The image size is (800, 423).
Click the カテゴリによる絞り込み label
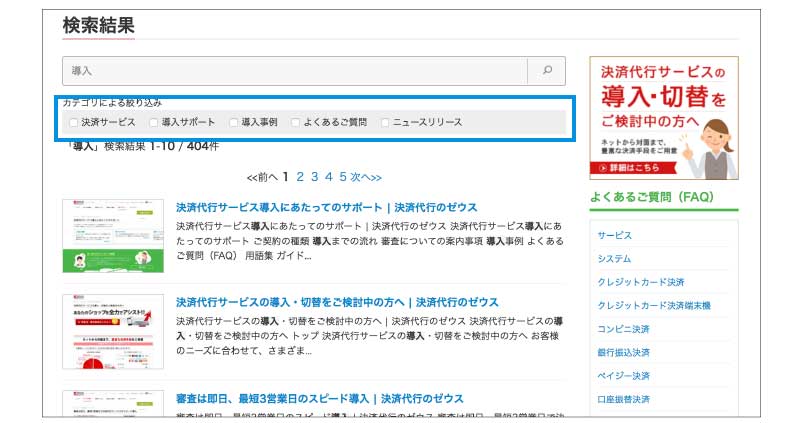tap(112, 103)
